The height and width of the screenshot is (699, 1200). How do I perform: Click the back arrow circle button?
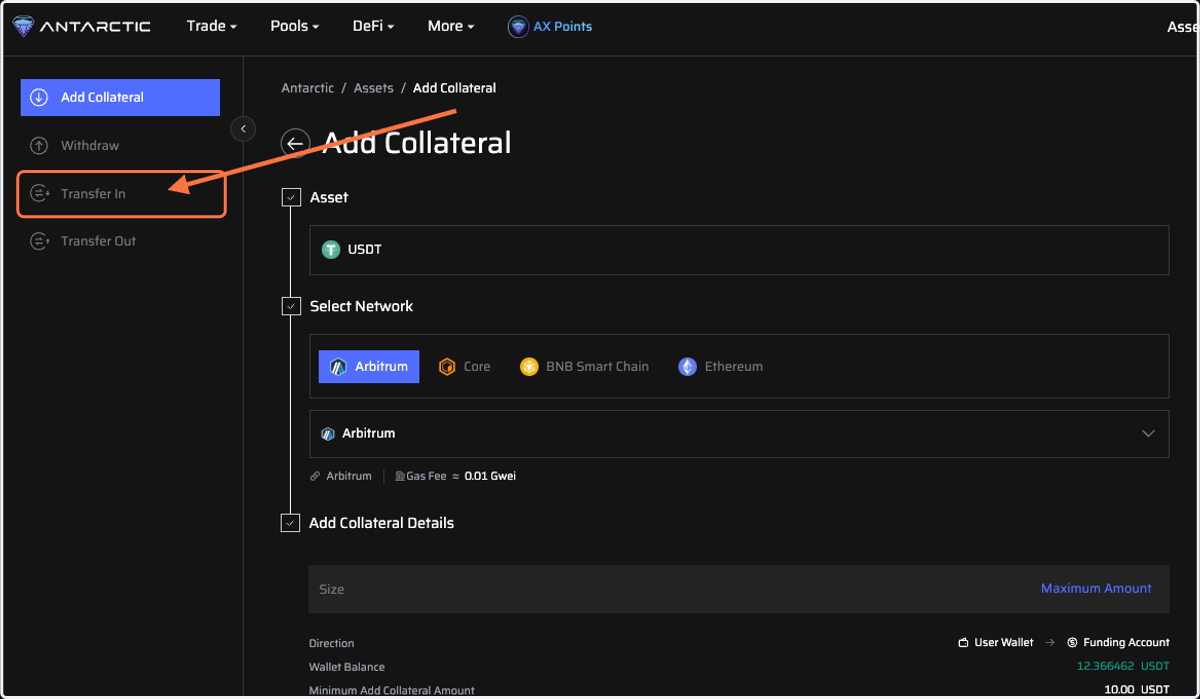(295, 144)
